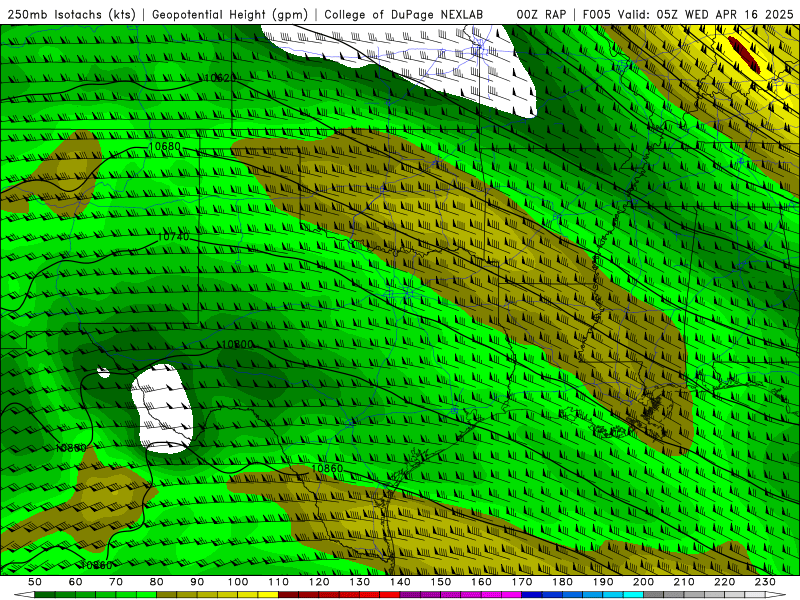Select the darkest green swatch starting at 50
The width and height of the screenshot is (800, 600).
pyautogui.click(x=44, y=595)
